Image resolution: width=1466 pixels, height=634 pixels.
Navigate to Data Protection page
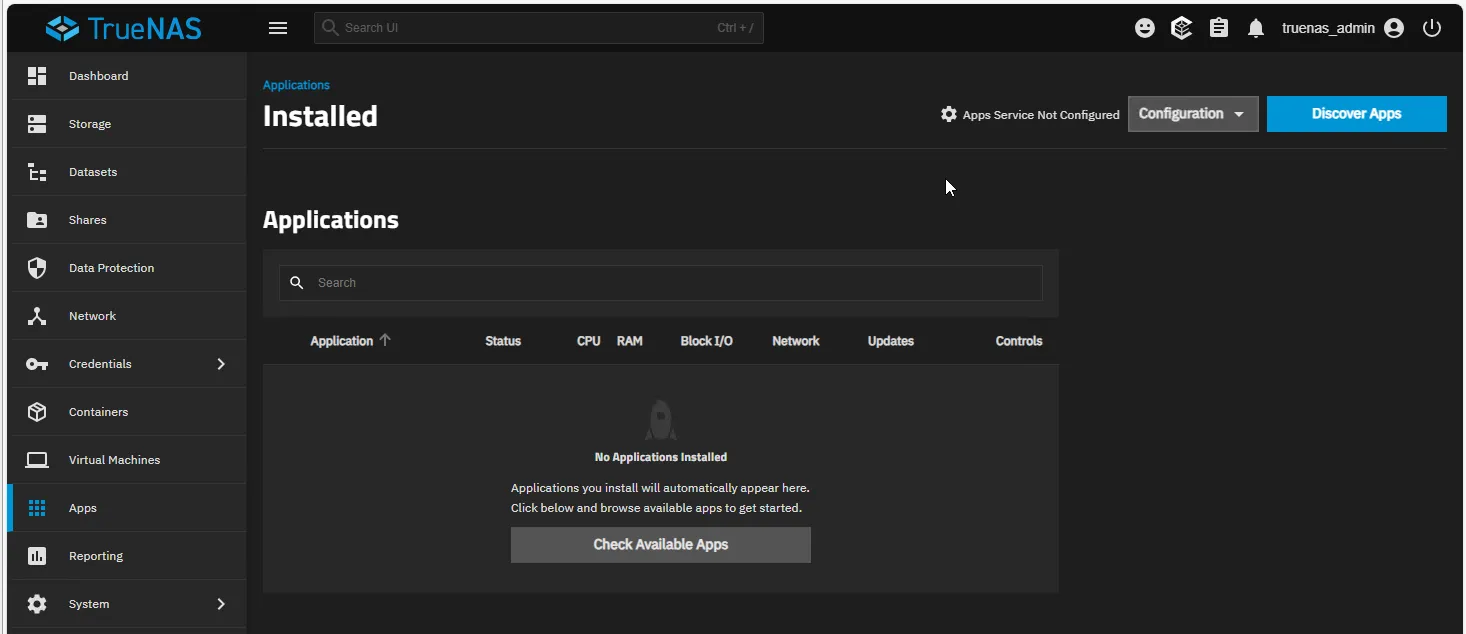(x=111, y=268)
